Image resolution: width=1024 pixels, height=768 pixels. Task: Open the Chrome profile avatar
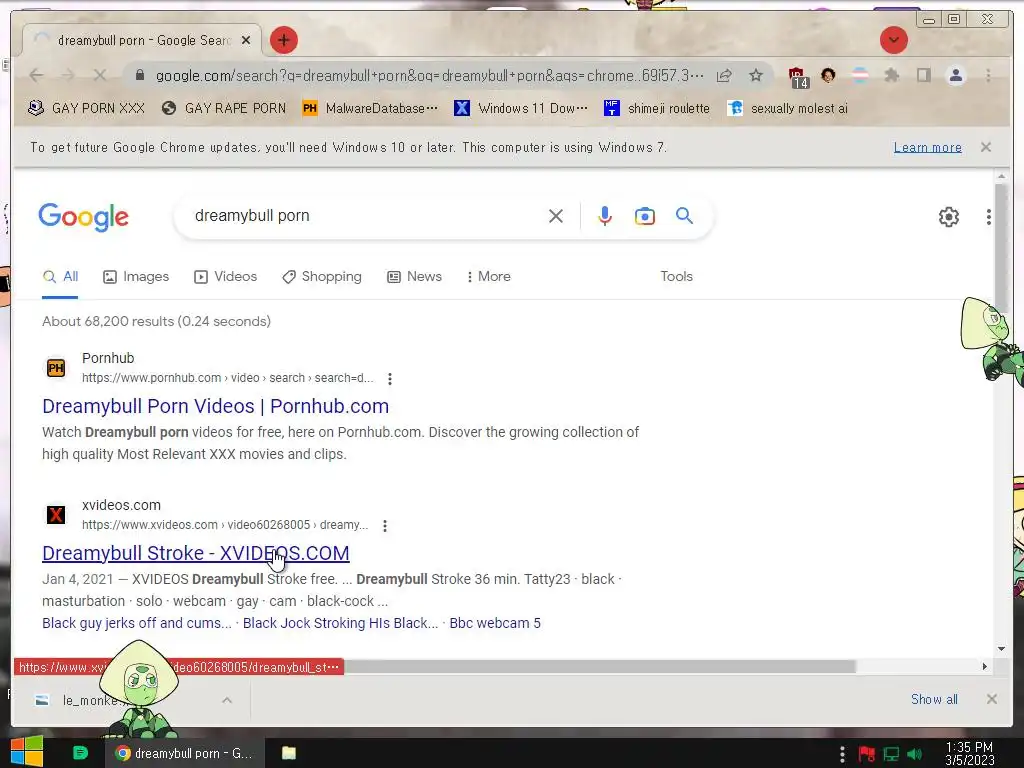(x=955, y=75)
